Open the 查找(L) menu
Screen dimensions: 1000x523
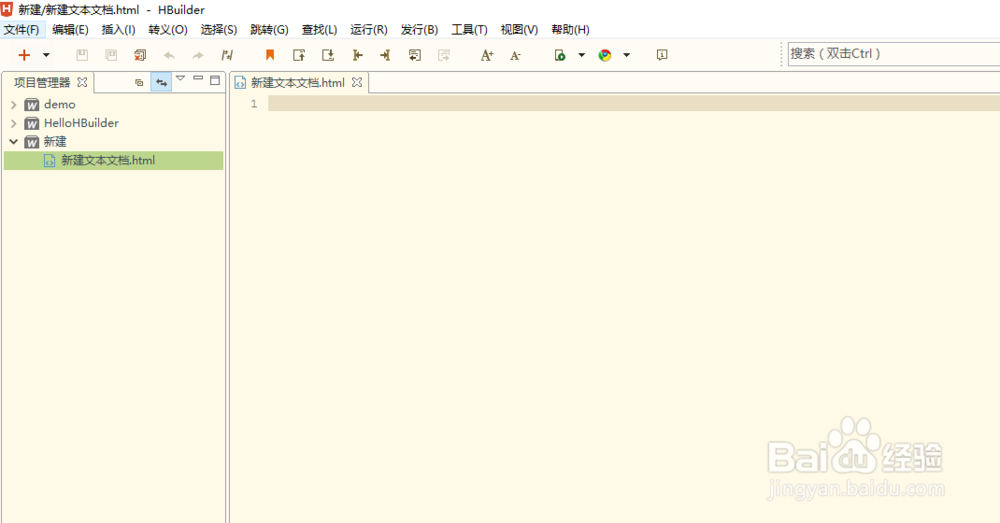(x=319, y=29)
